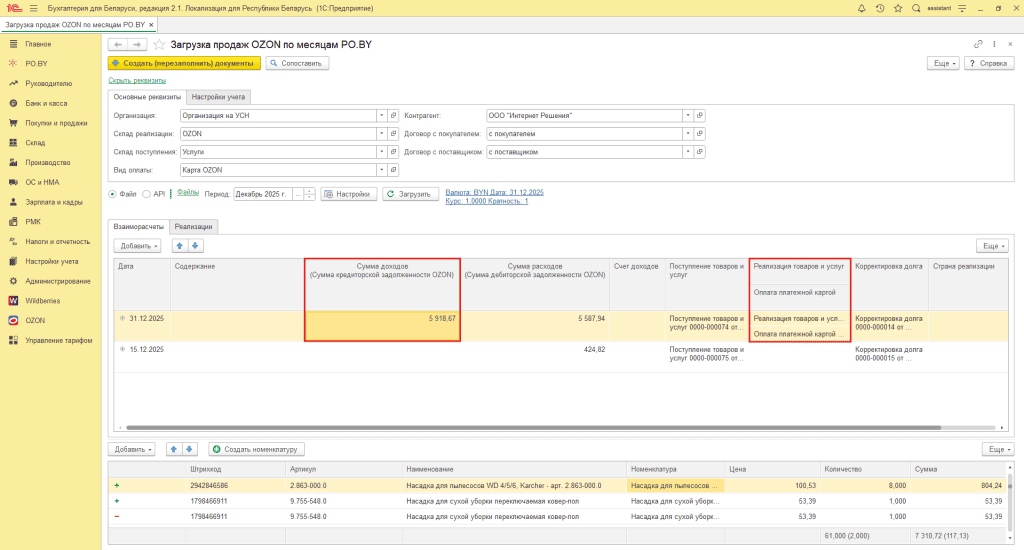Click the Сопоставить button
The width and height of the screenshot is (1024, 550).
[x=297, y=63]
